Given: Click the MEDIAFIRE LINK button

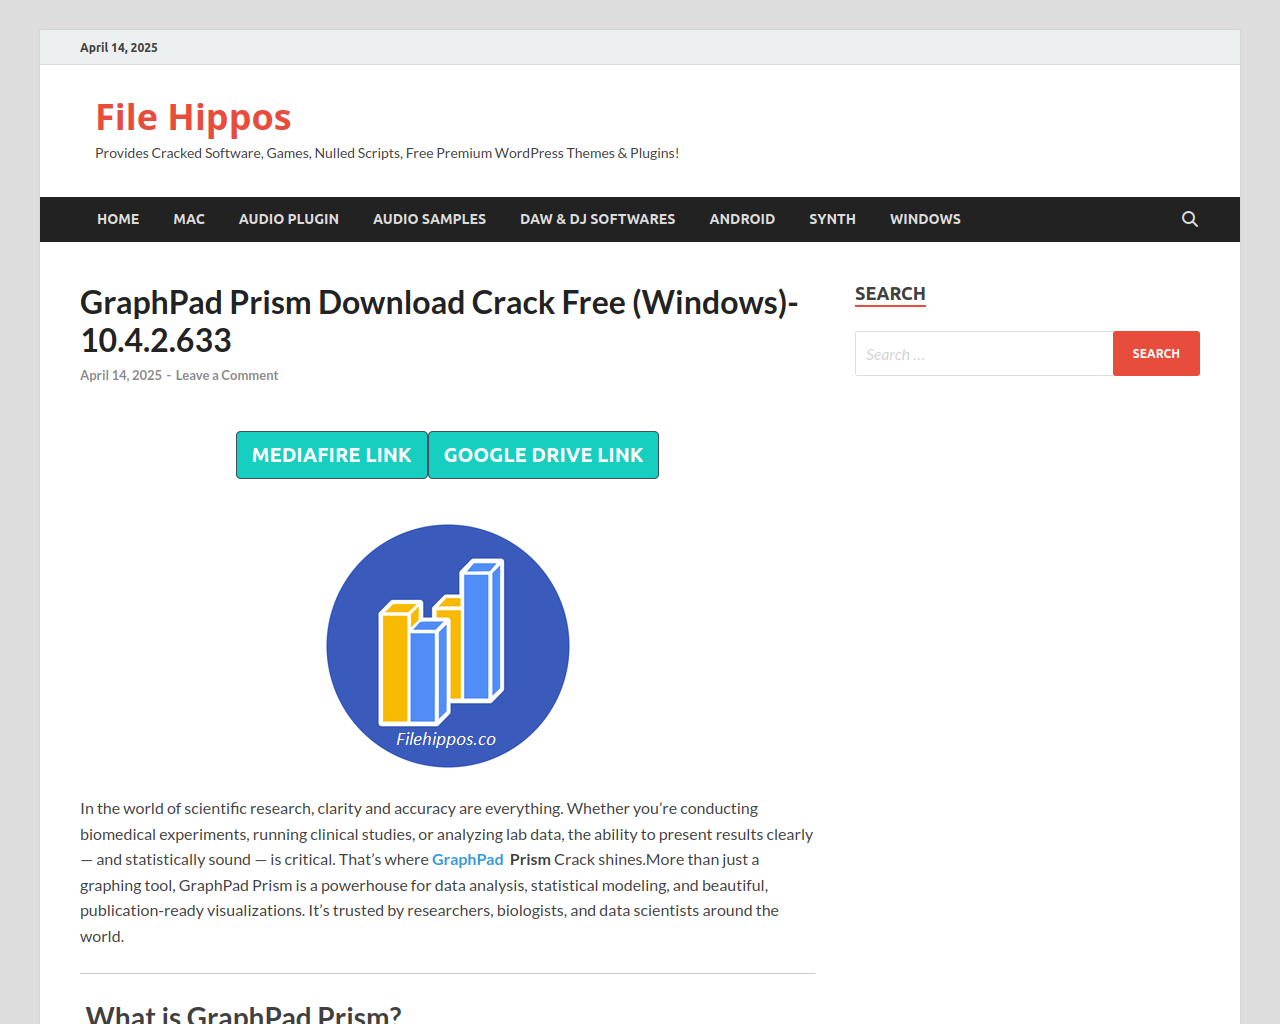Looking at the screenshot, I should point(332,455).
